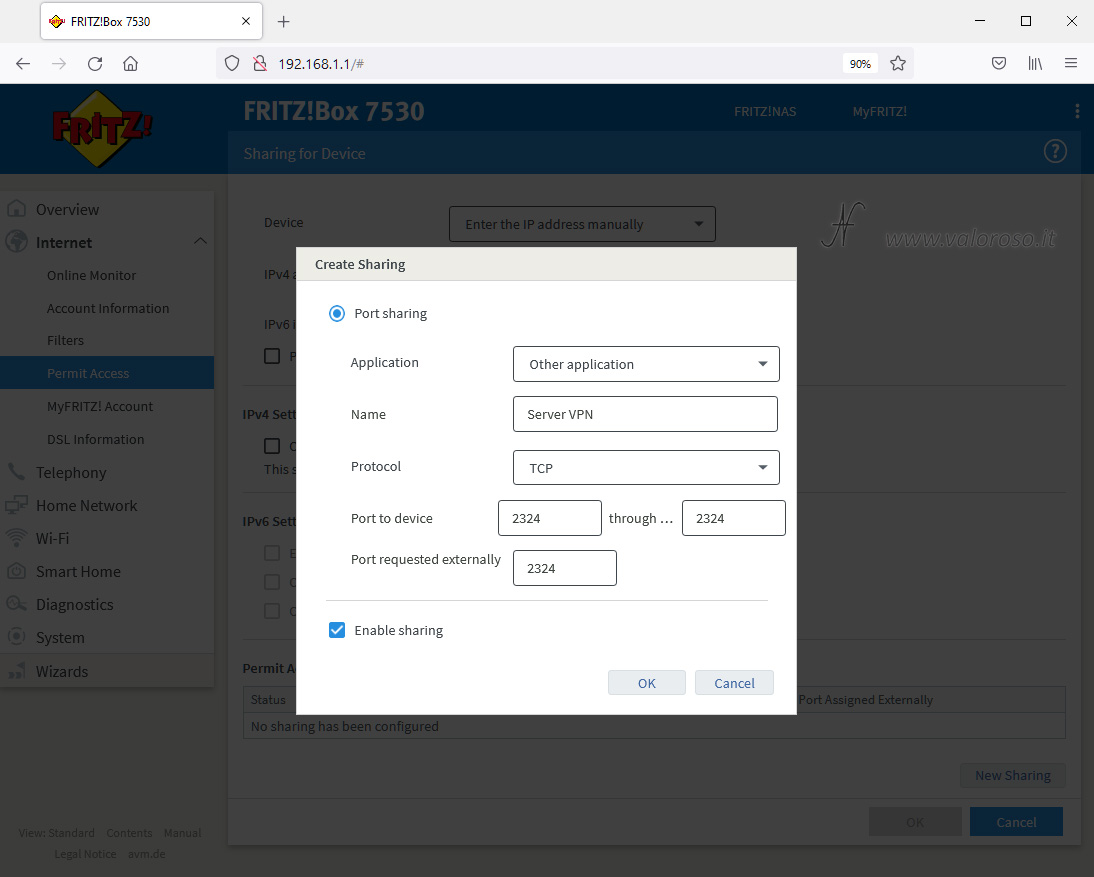Open the Manual link in footer
Screen dimensions: 1094x877
click(x=183, y=832)
